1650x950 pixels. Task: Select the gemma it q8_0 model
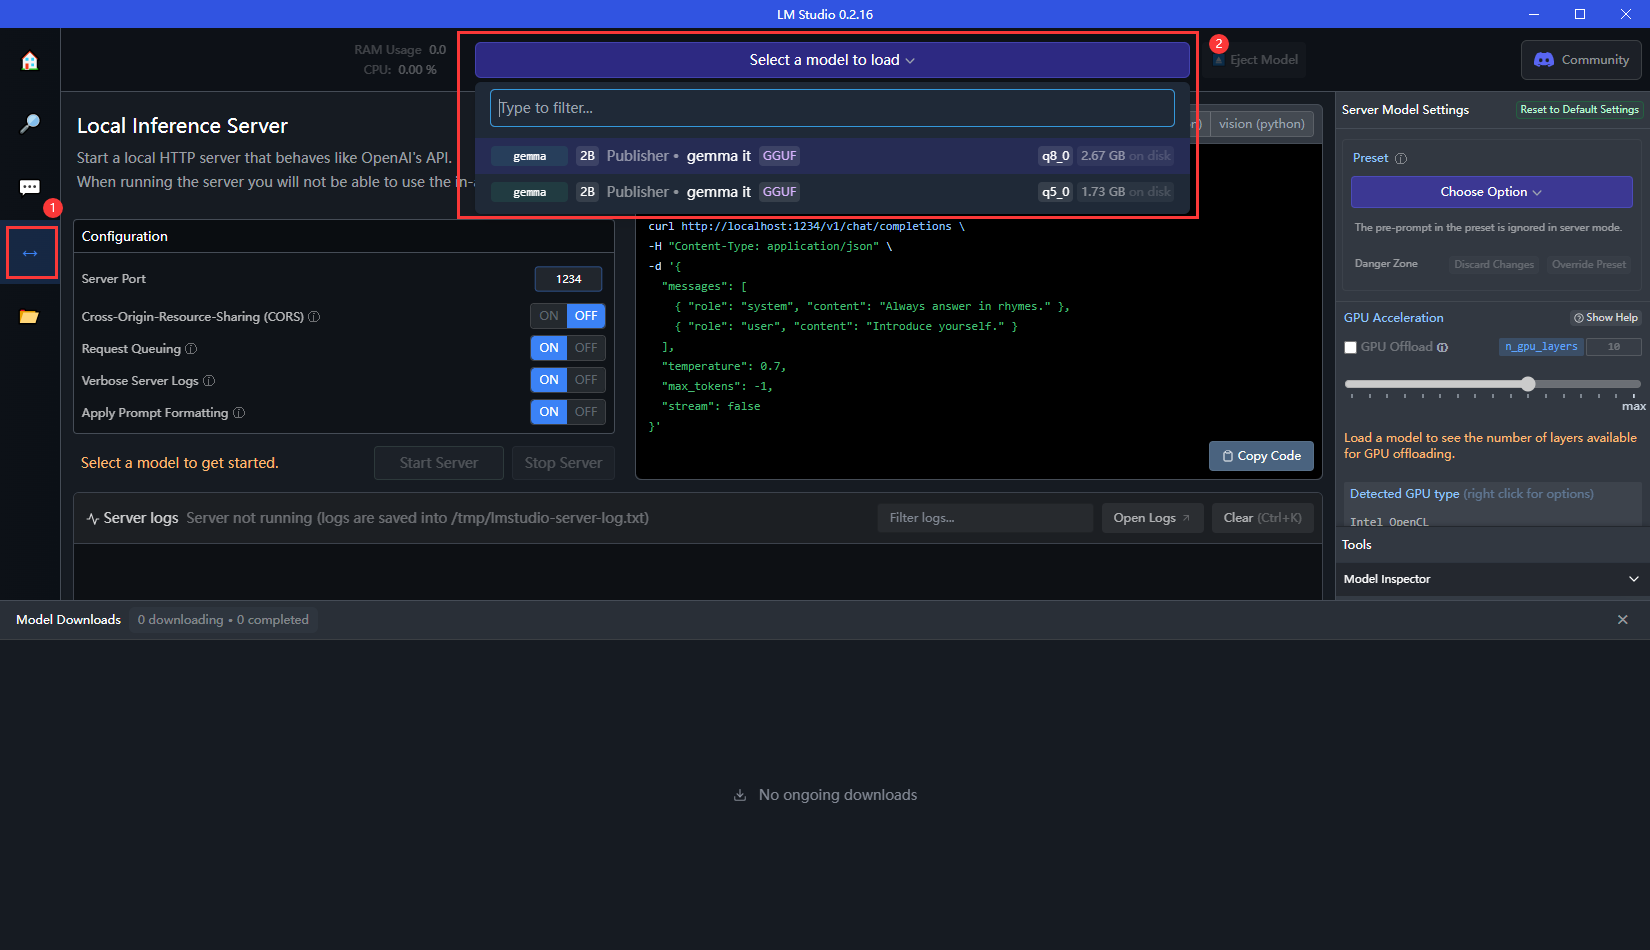(x=832, y=156)
